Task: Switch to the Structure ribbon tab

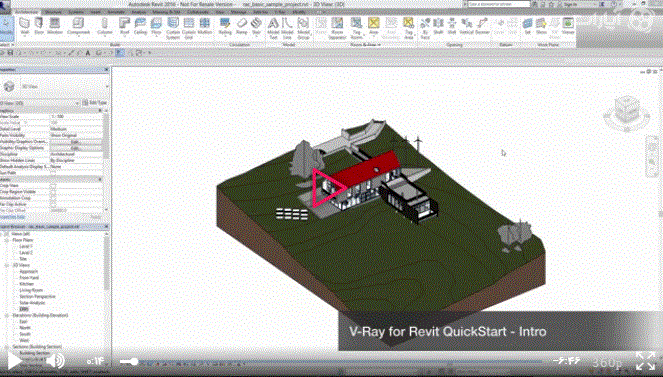Action: 54,12
